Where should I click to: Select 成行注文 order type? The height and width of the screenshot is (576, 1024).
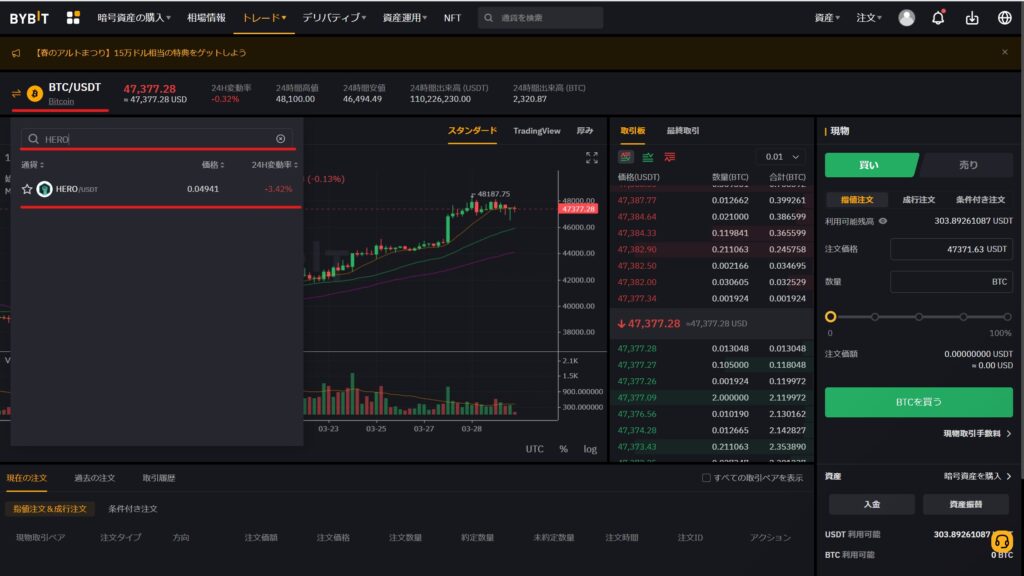(x=919, y=199)
